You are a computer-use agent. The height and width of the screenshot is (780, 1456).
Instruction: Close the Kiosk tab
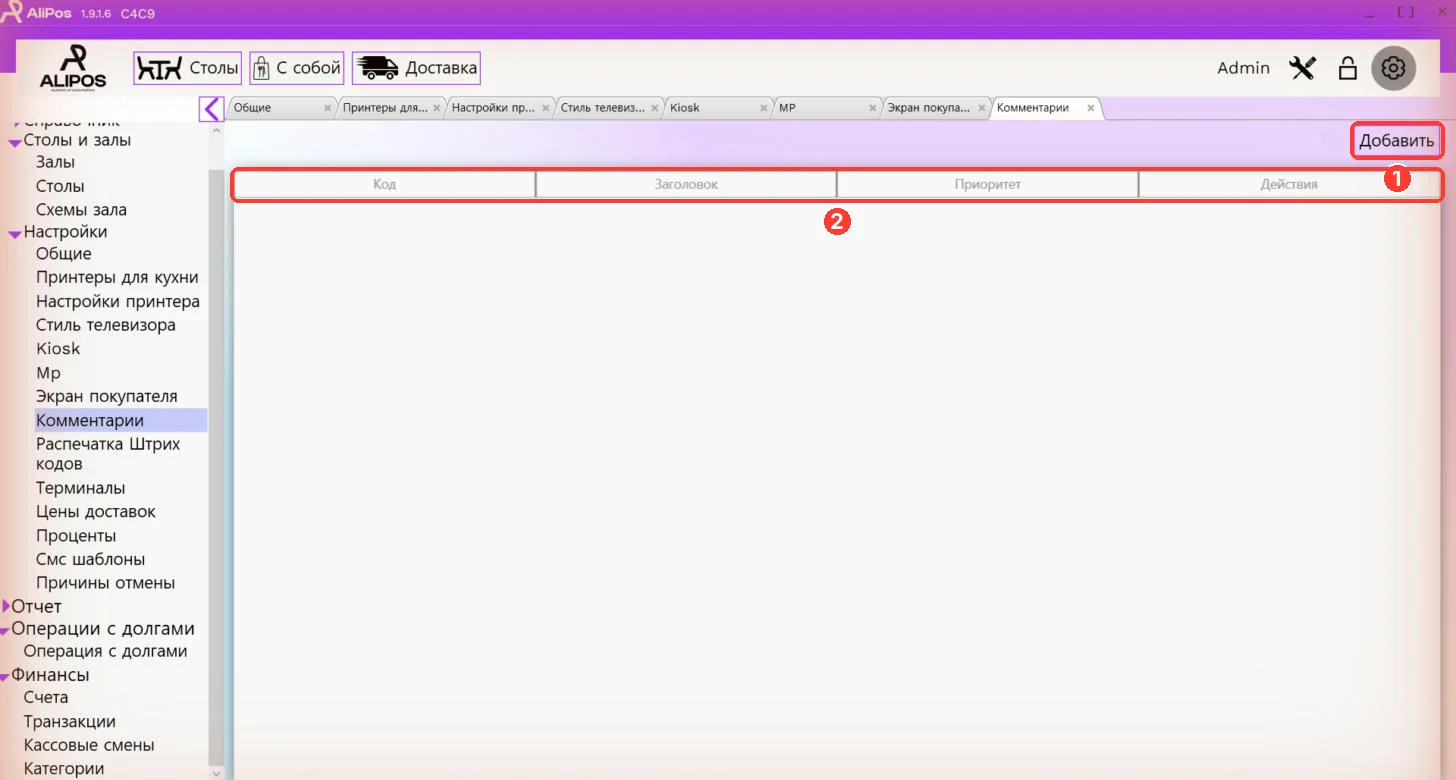[764, 108]
